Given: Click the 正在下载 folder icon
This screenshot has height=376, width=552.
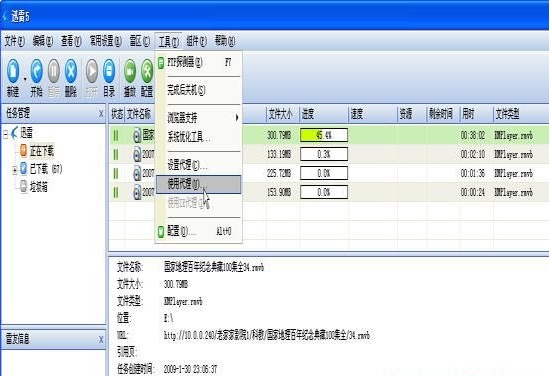Looking at the screenshot, I should (x=23, y=150).
